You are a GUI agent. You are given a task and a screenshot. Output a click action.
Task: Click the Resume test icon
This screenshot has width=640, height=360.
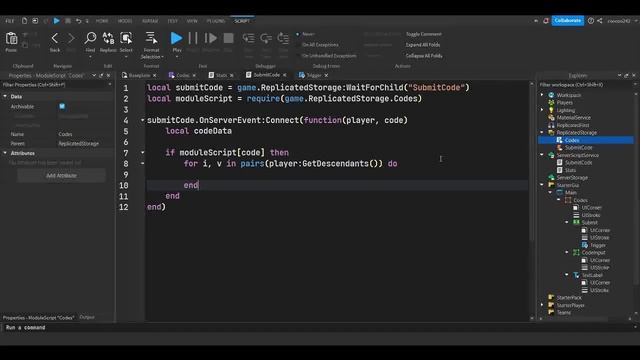(211, 38)
